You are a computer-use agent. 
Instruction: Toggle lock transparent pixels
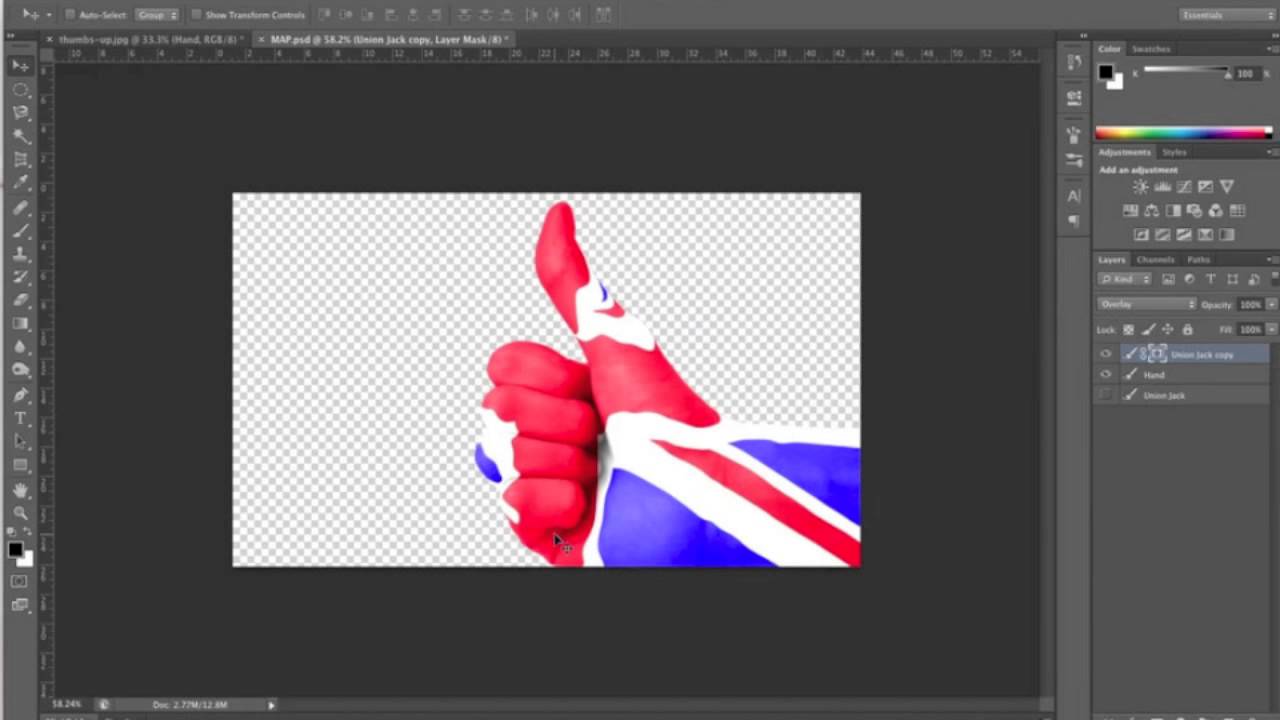pyautogui.click(x=1129, y=330)
